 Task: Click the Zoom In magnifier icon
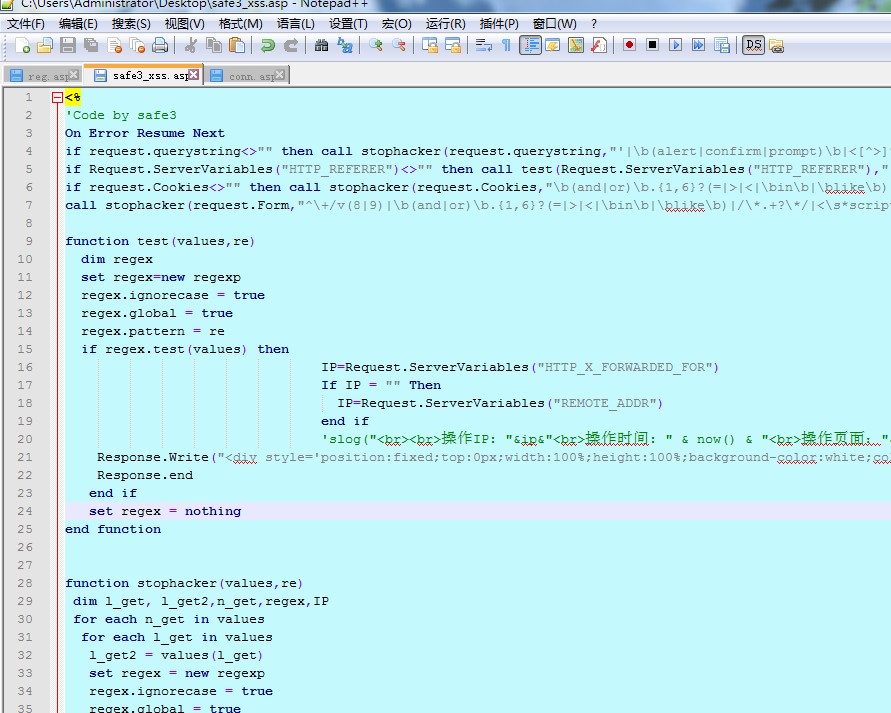[x=376, y=45]
